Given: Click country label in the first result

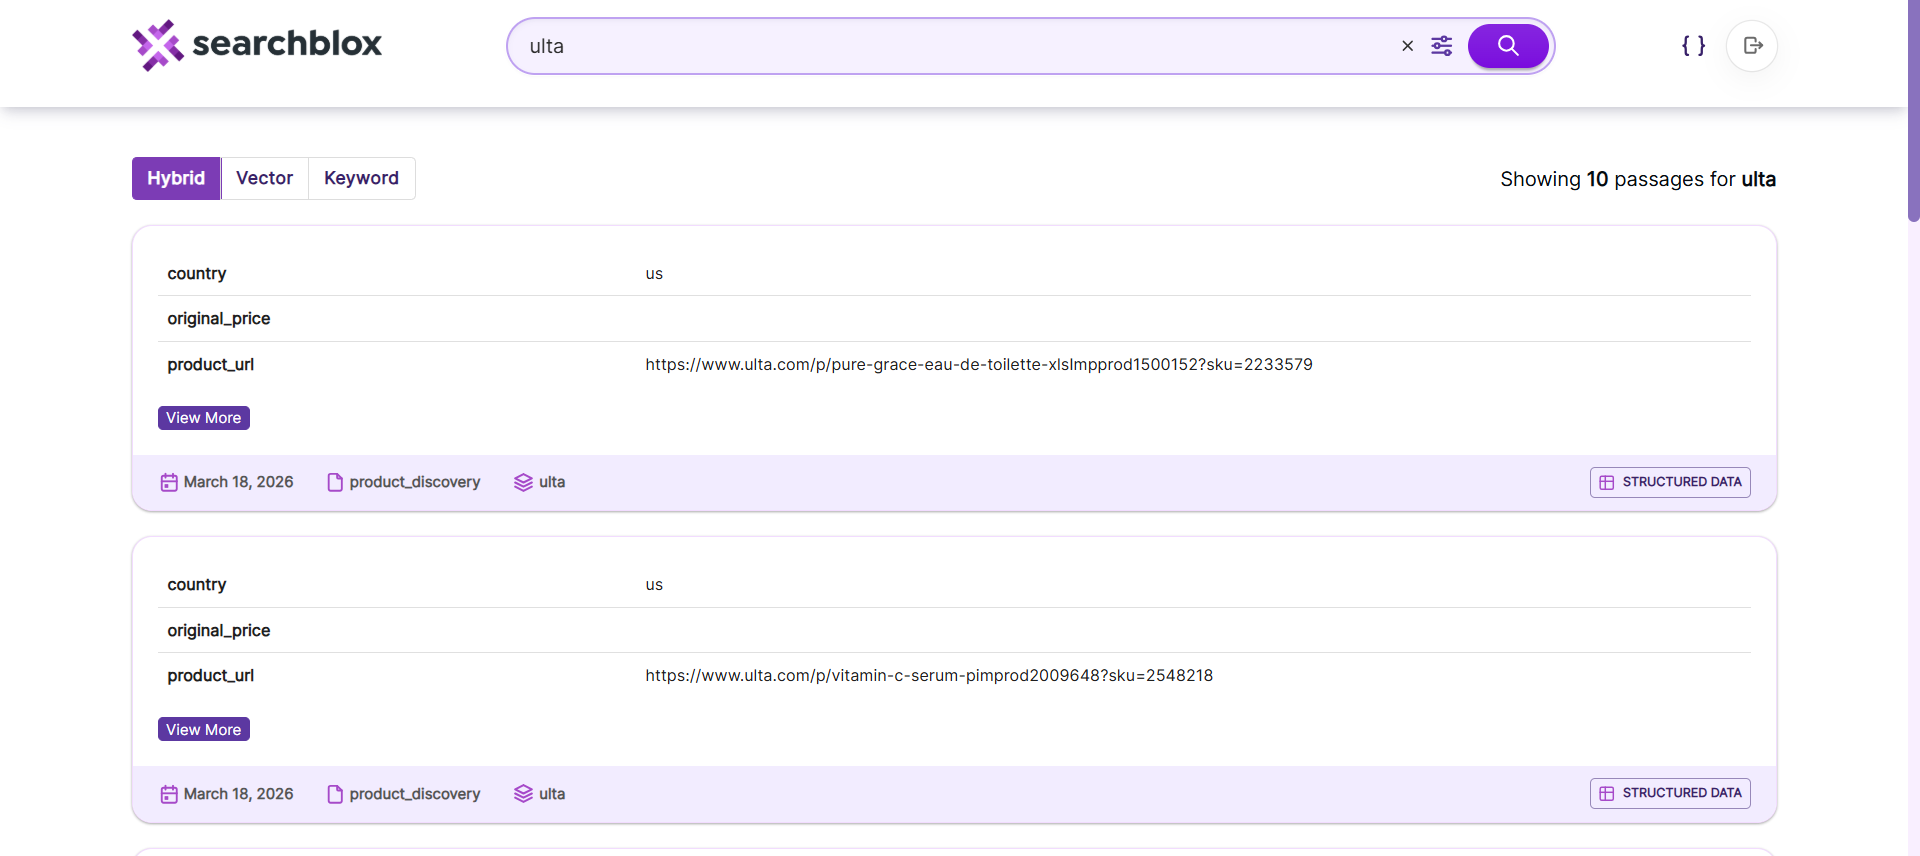Looking at the screenshot, I should coord(197,274).
